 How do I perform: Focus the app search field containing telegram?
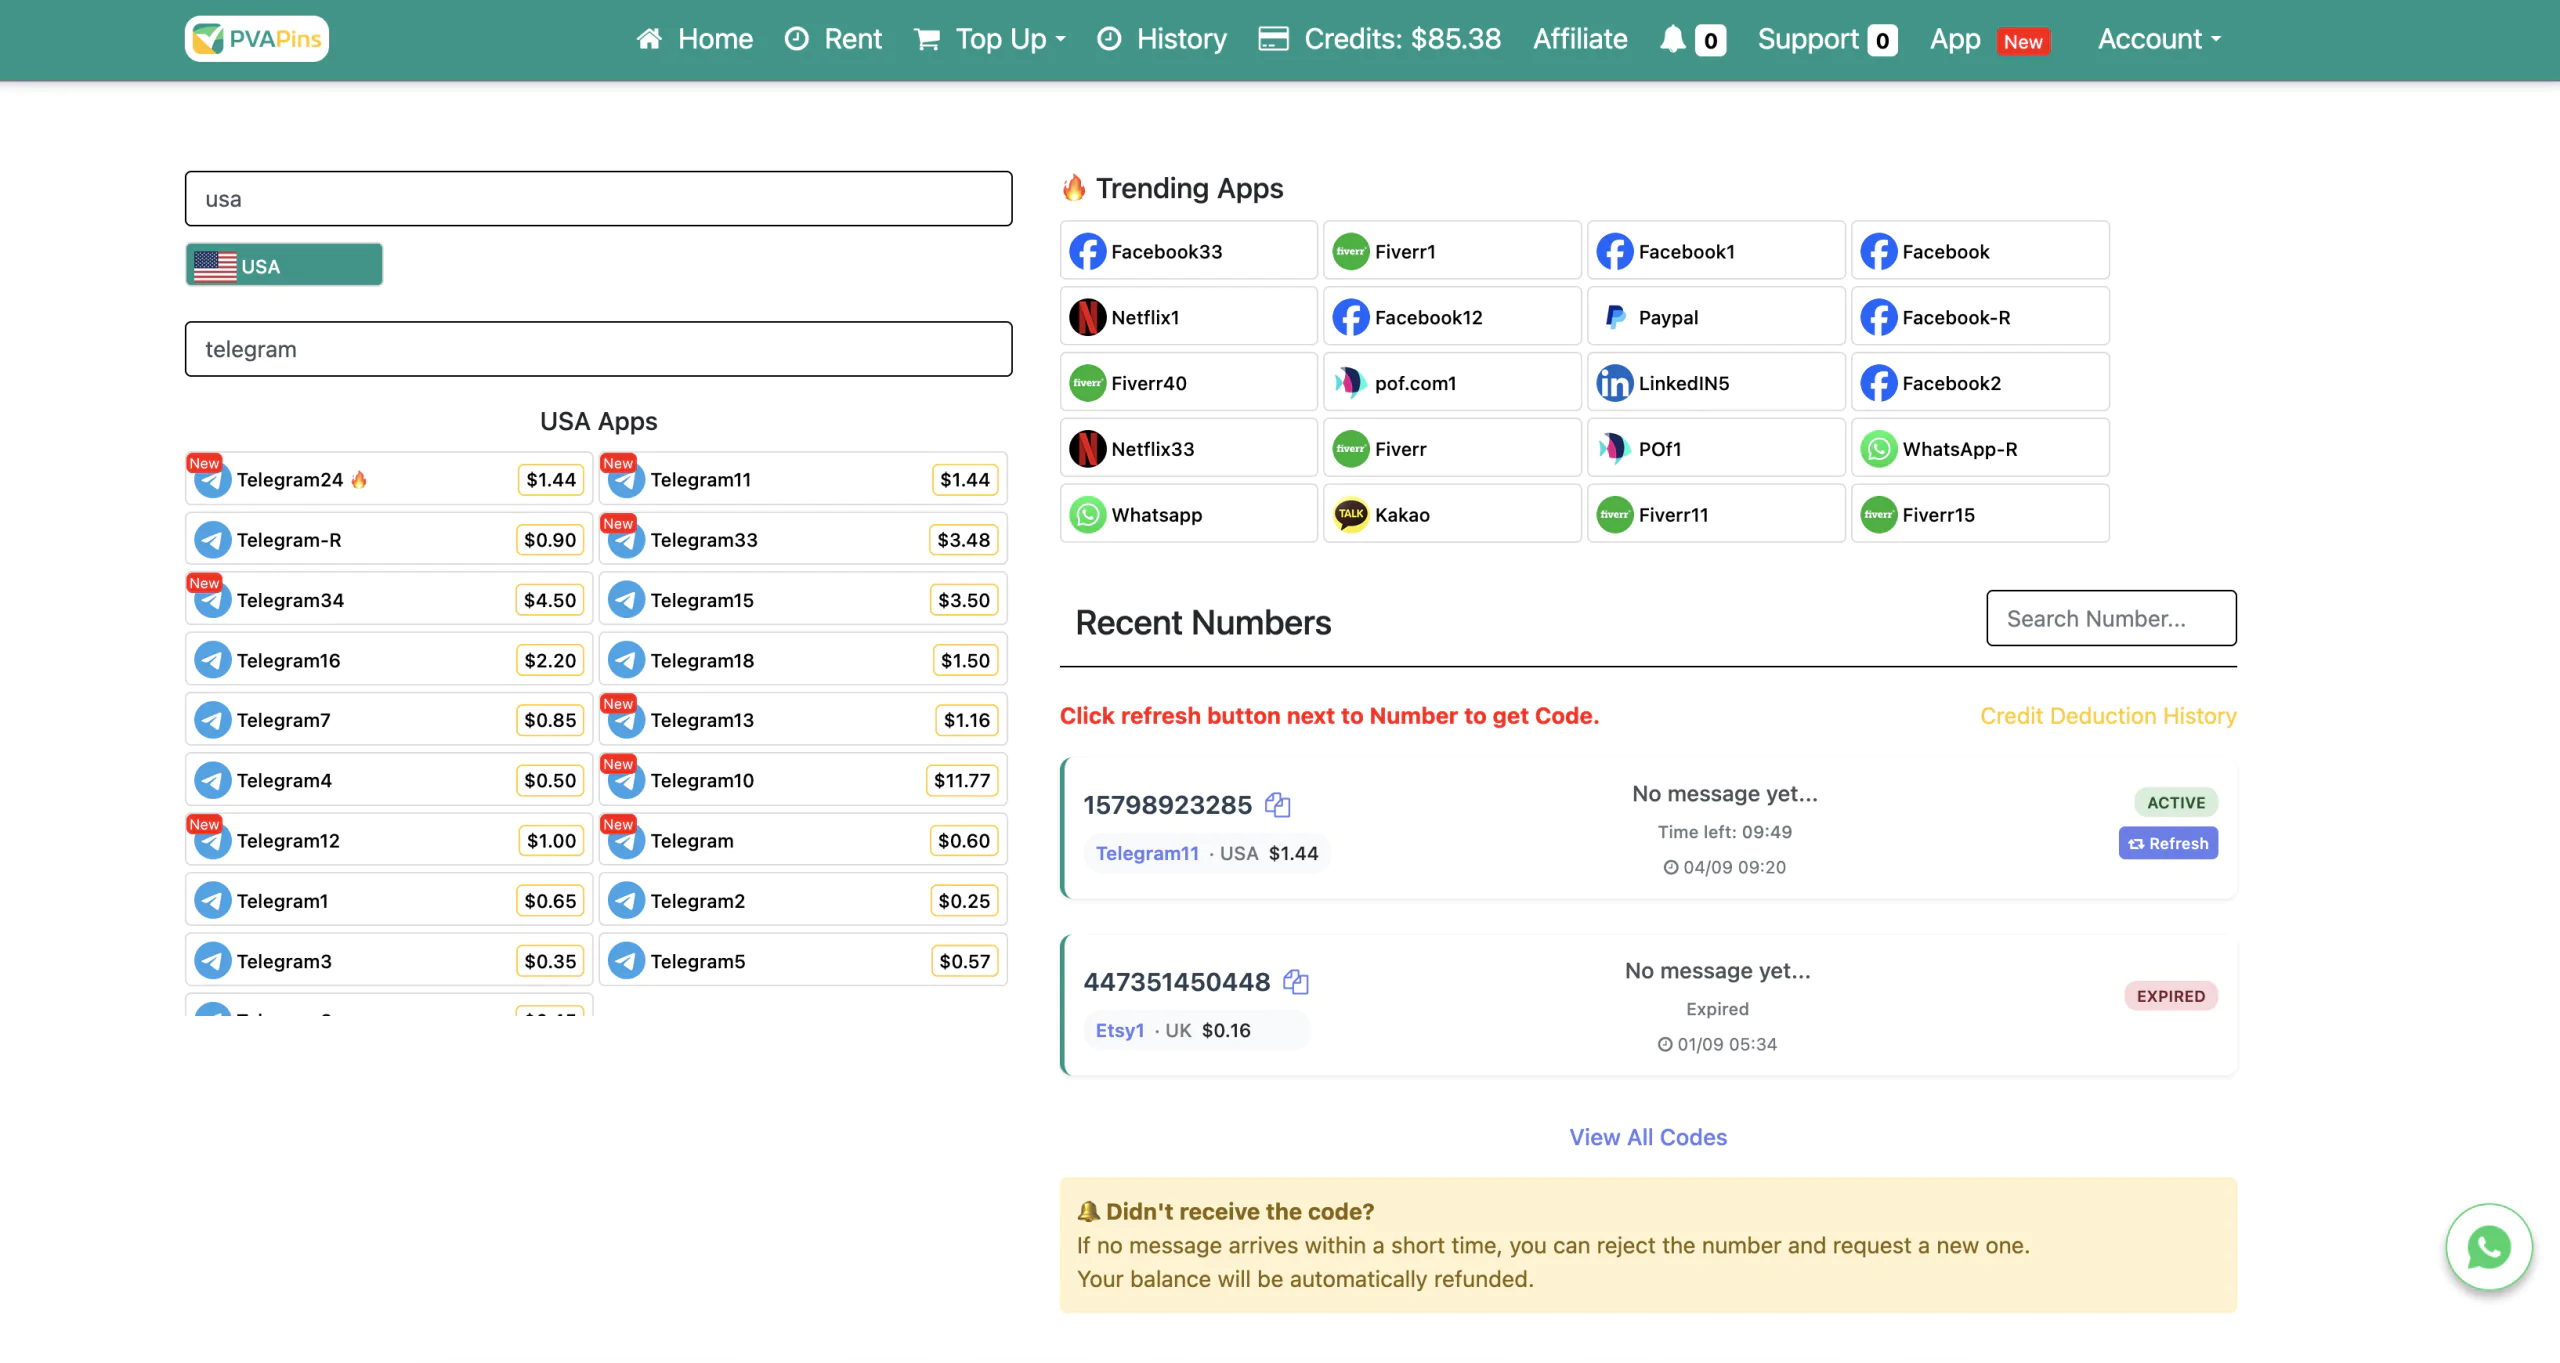598,349
